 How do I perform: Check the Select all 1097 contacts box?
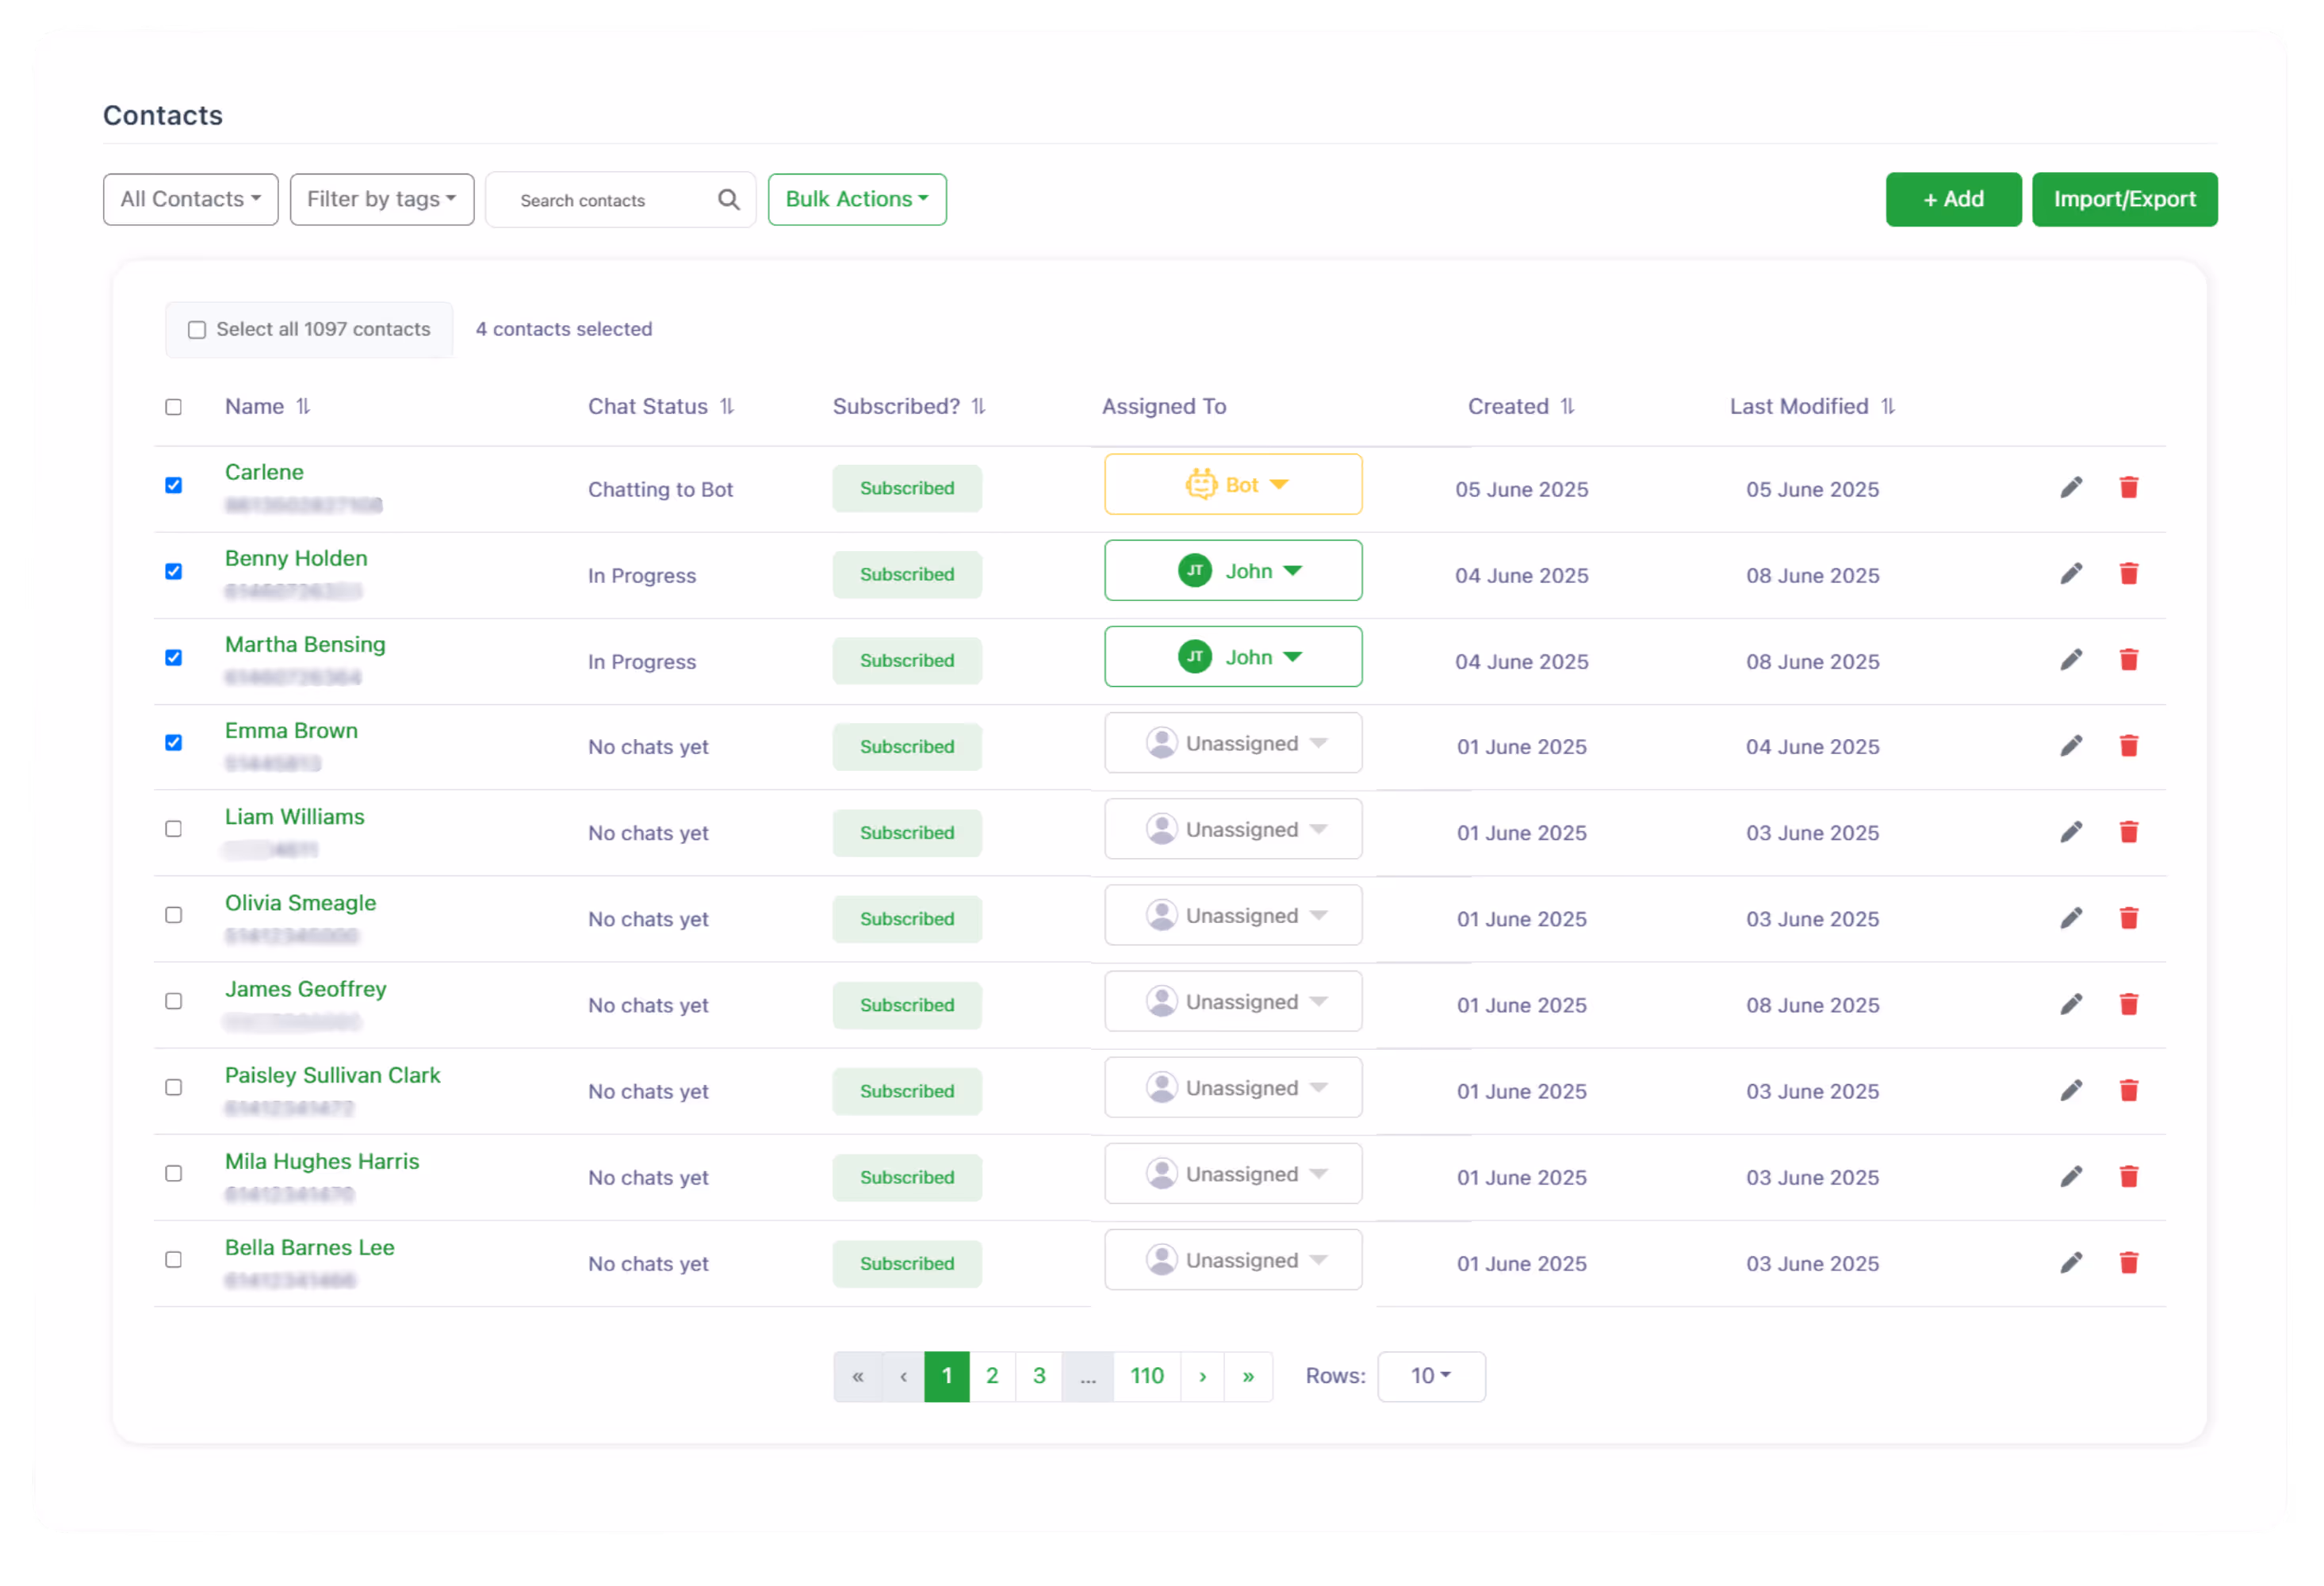197,330
